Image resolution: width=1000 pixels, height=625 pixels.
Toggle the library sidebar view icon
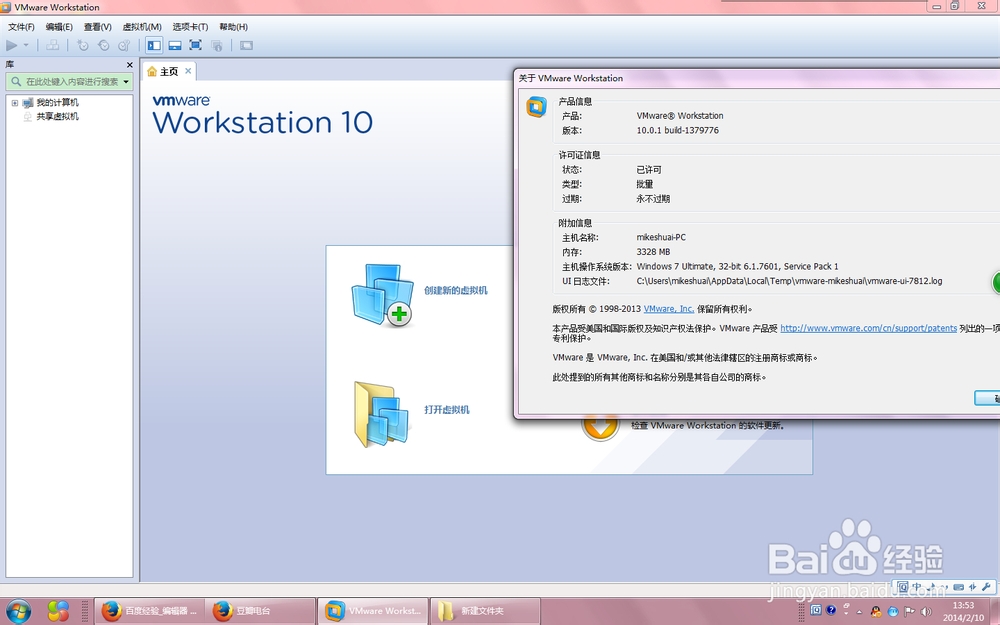click(154, 45)
